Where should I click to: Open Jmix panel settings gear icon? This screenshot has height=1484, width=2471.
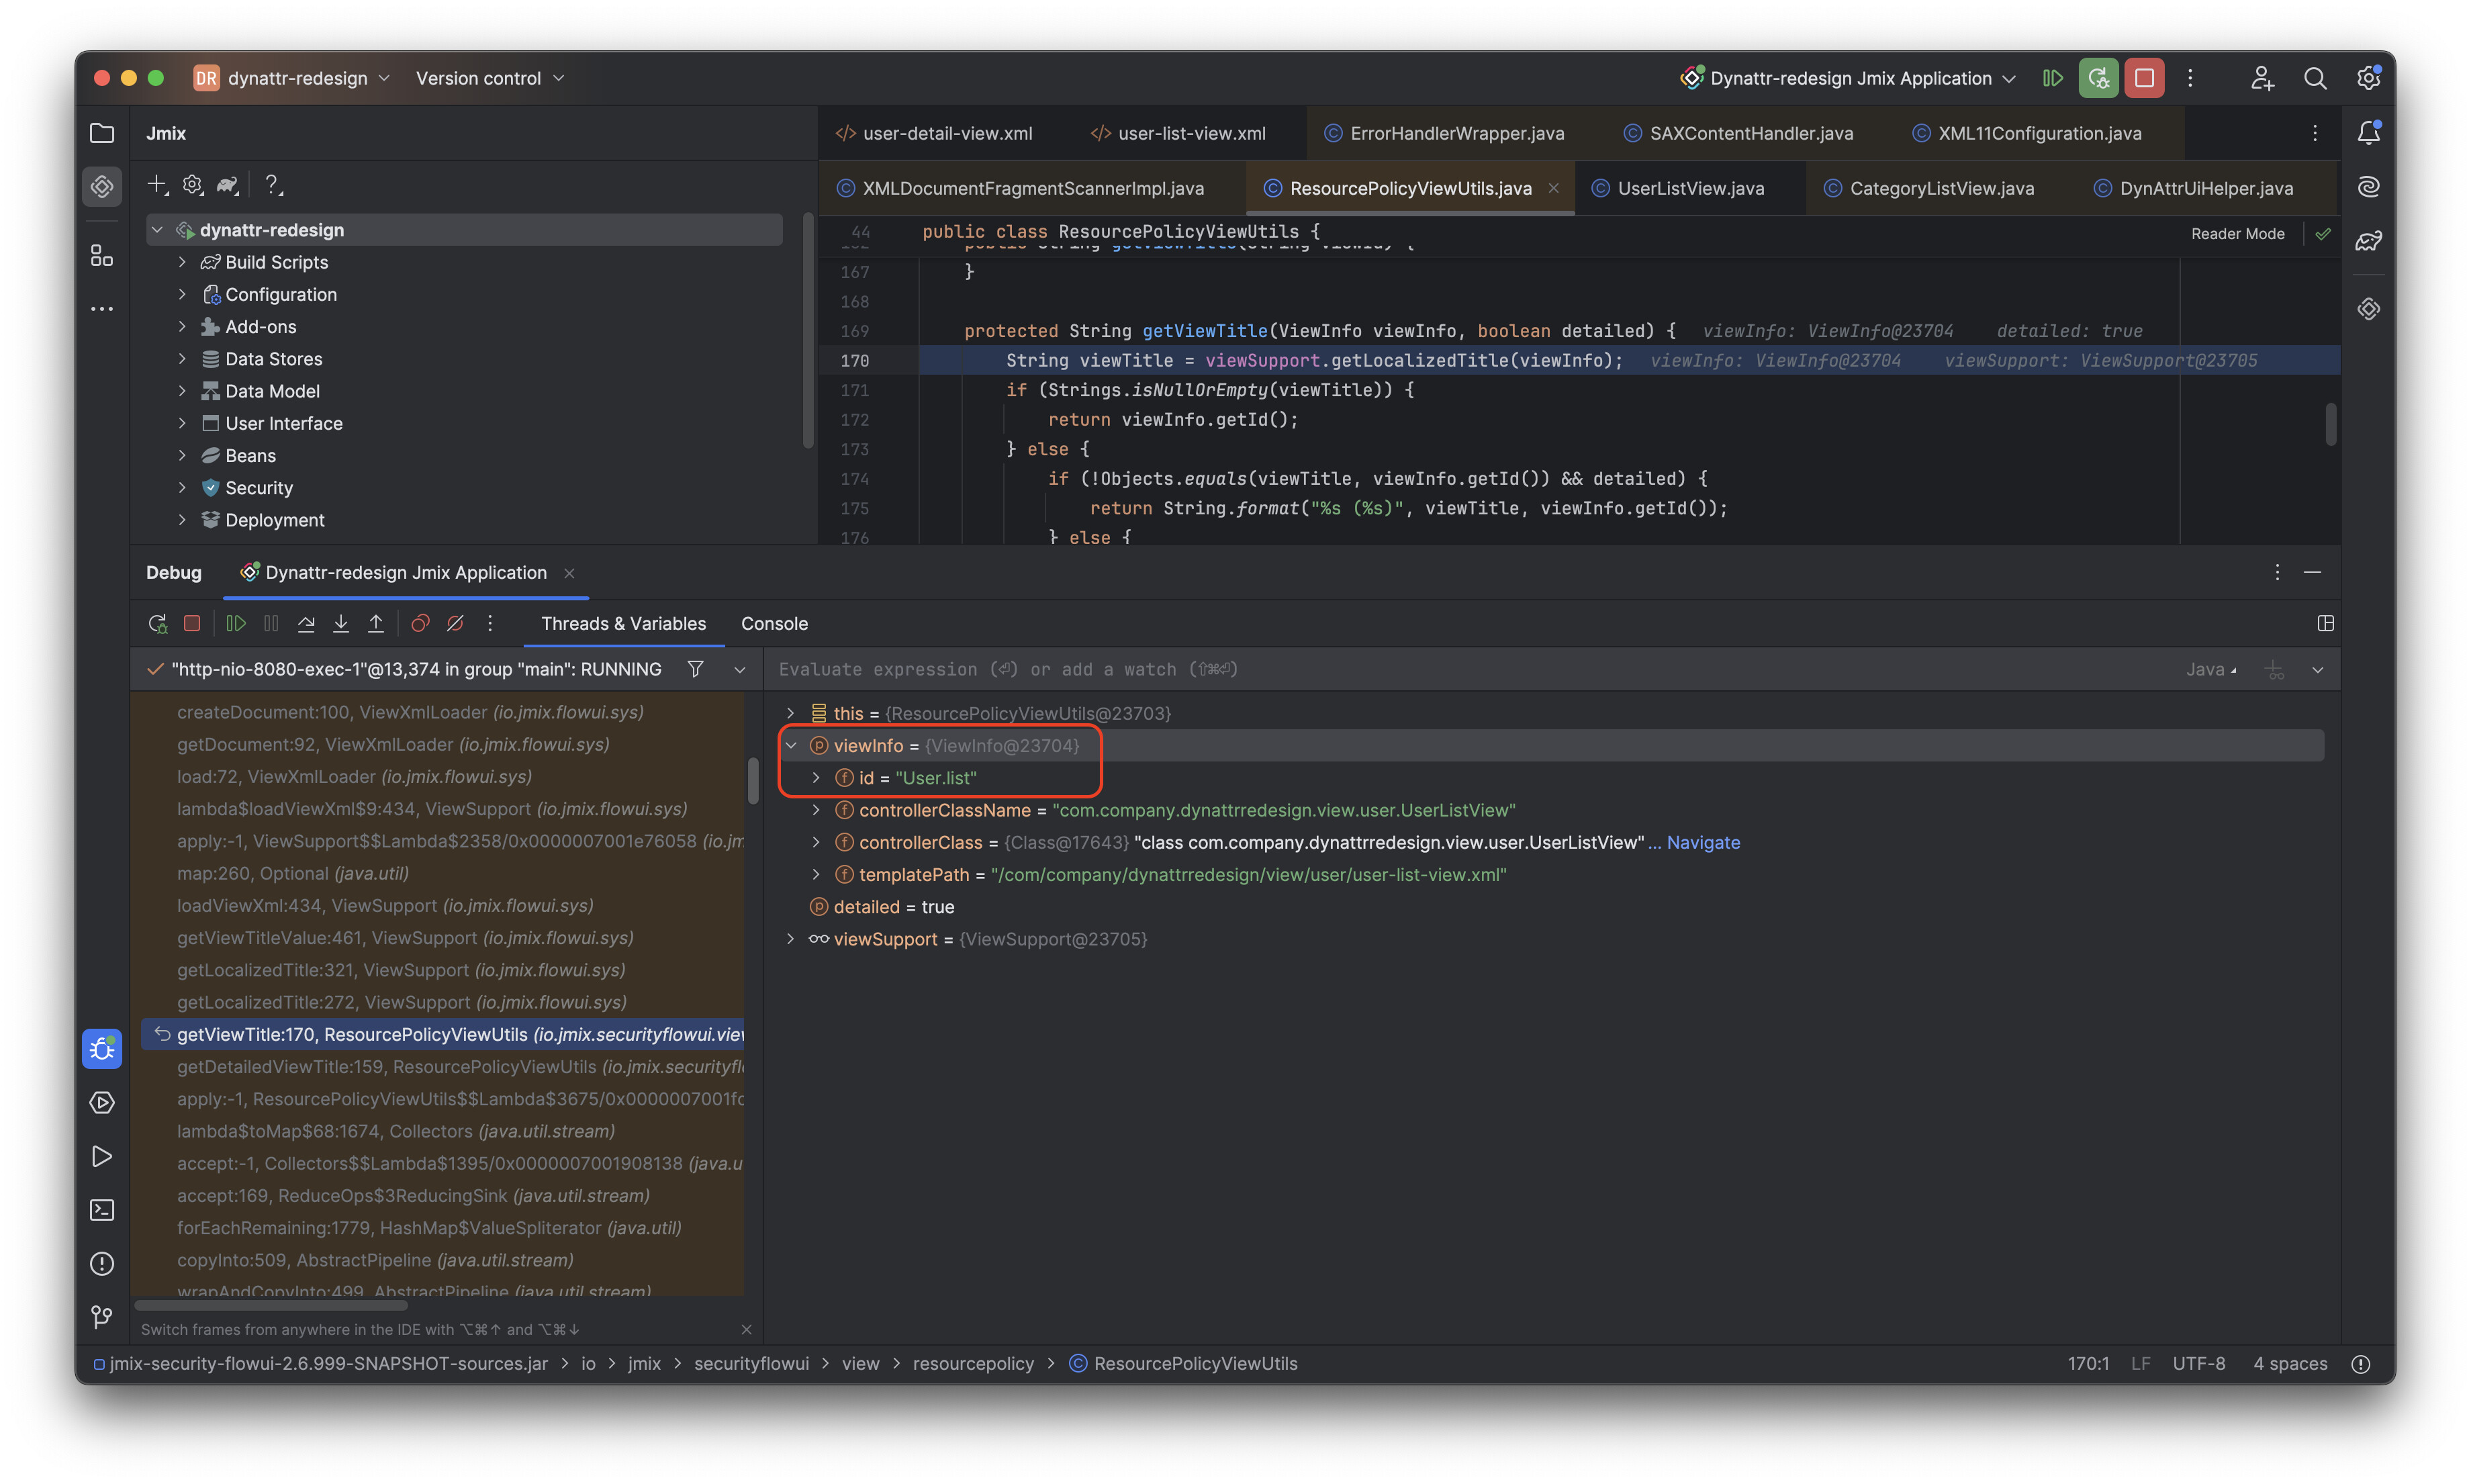pos(193,185)
